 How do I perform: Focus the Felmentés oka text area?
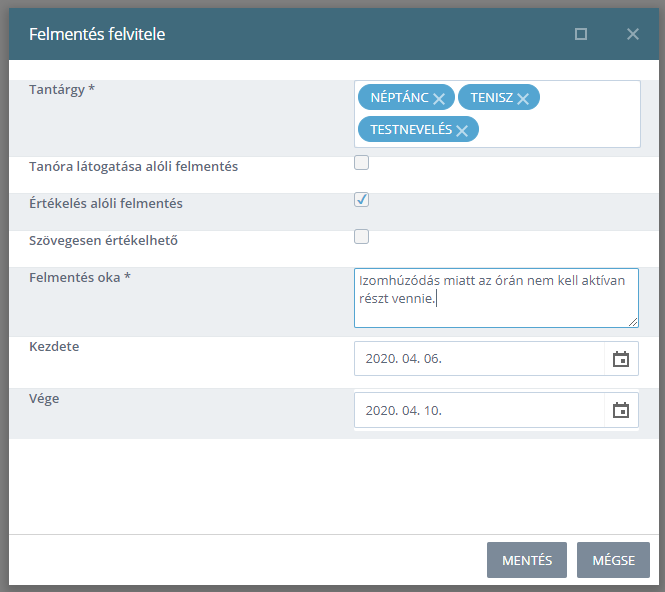click(496, 298)
